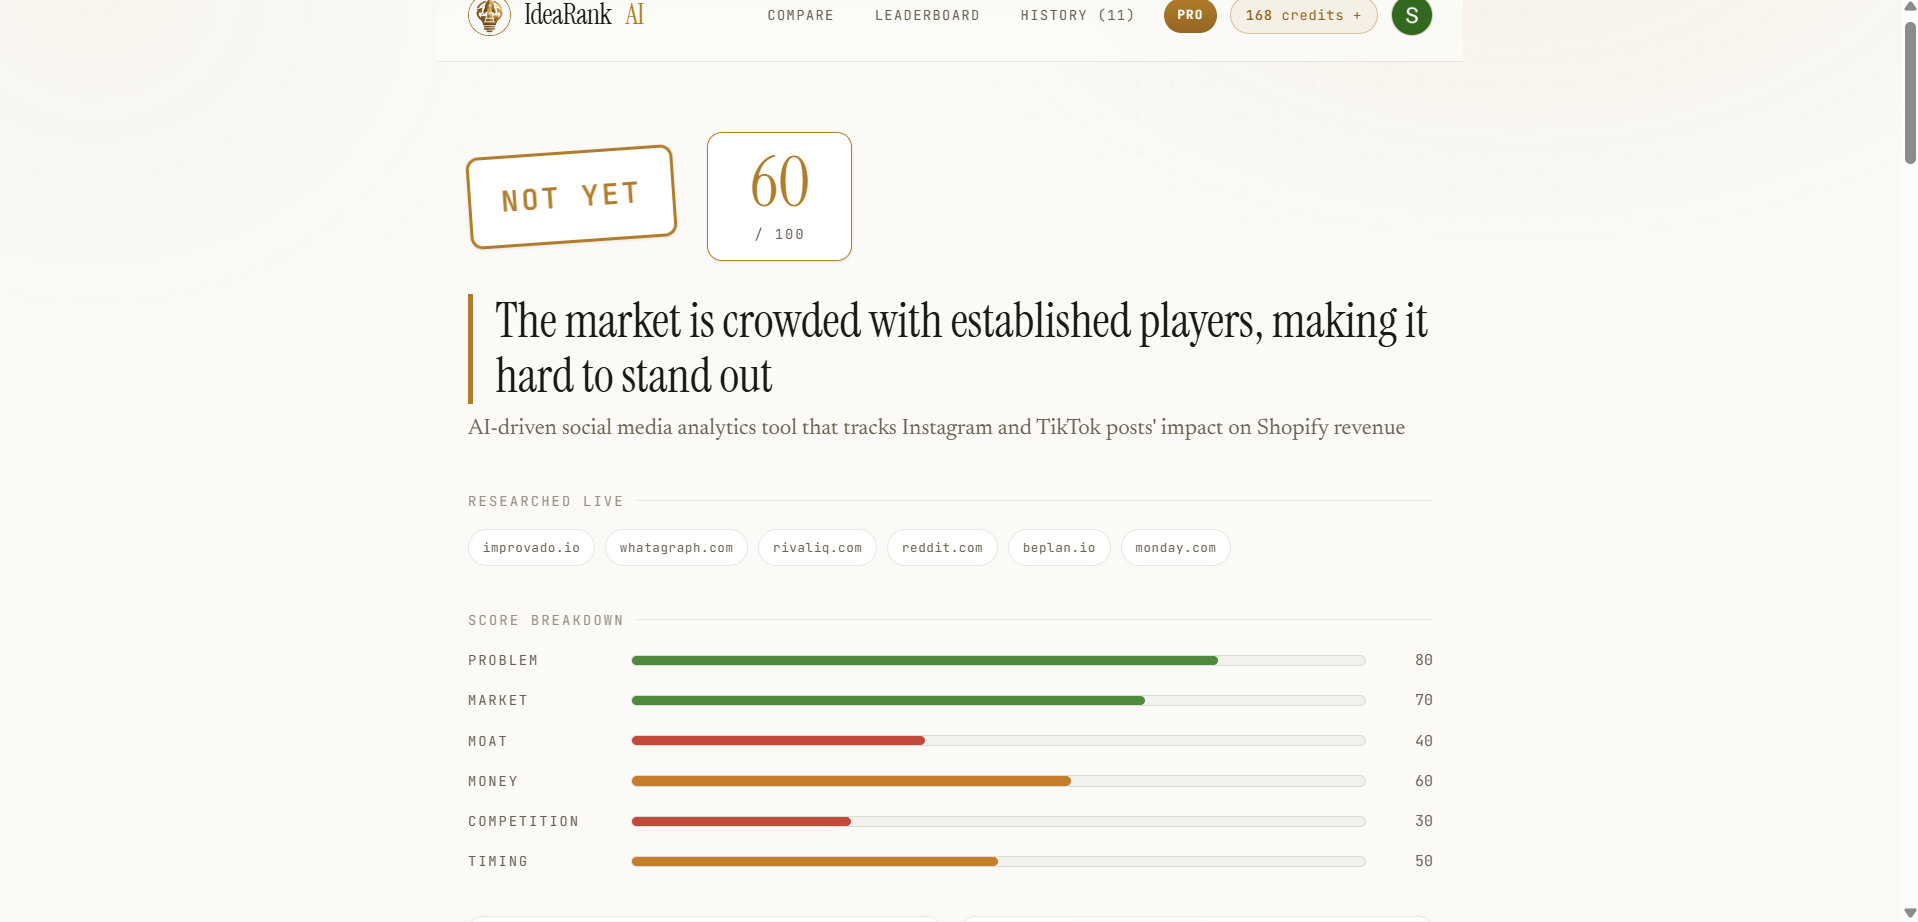Click the Market score value 70
Viewport: 1918px width, 922px height.
(x=1423, y=700)
